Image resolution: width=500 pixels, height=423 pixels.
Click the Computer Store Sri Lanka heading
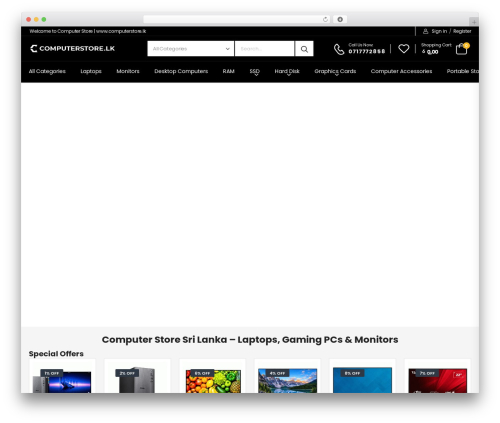[x=250, y=340]
